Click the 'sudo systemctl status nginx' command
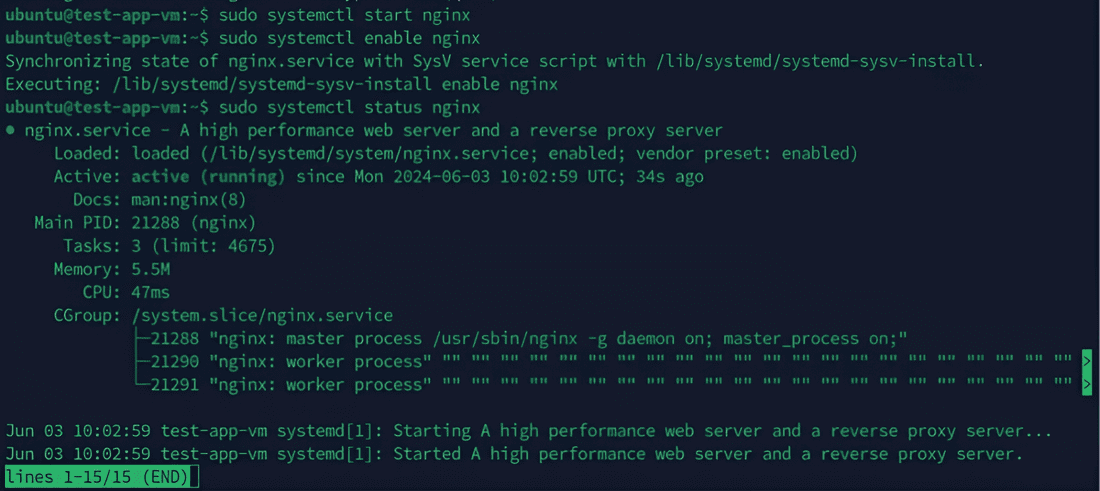1100x491 pixels. (x=349, y=107)
